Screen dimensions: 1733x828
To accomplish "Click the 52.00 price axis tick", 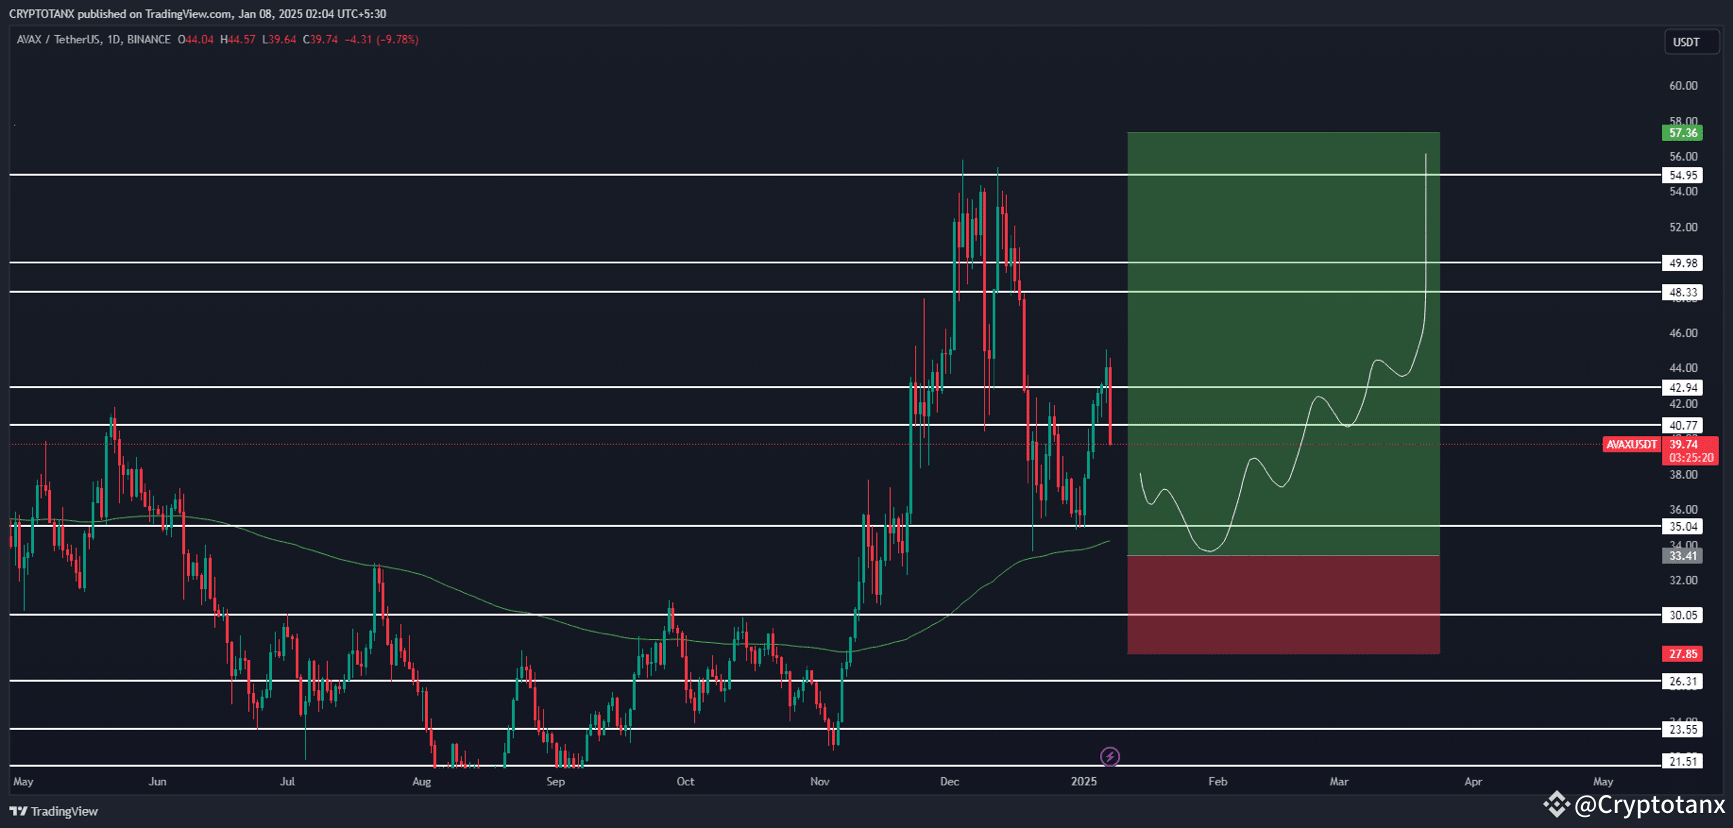I will [1683, 227].
